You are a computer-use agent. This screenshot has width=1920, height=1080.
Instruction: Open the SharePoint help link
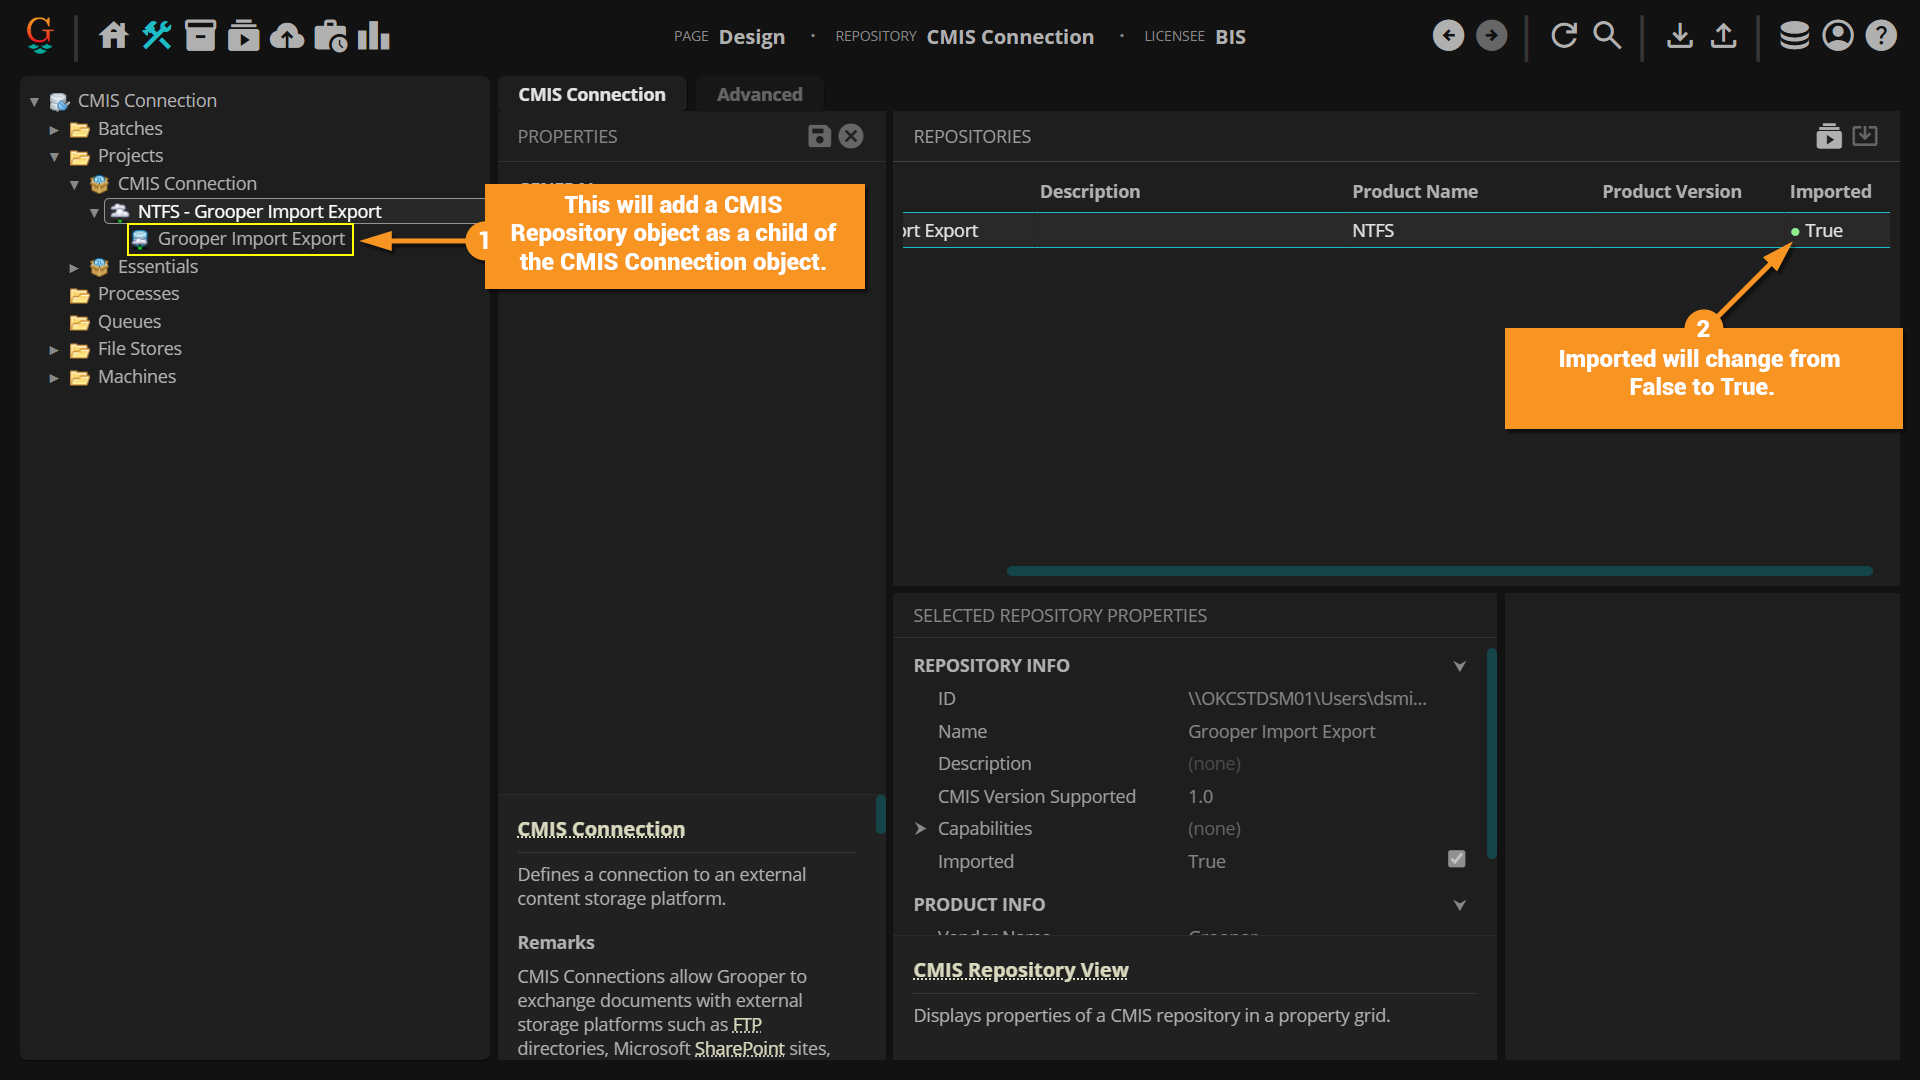[x=739, y=1048]
